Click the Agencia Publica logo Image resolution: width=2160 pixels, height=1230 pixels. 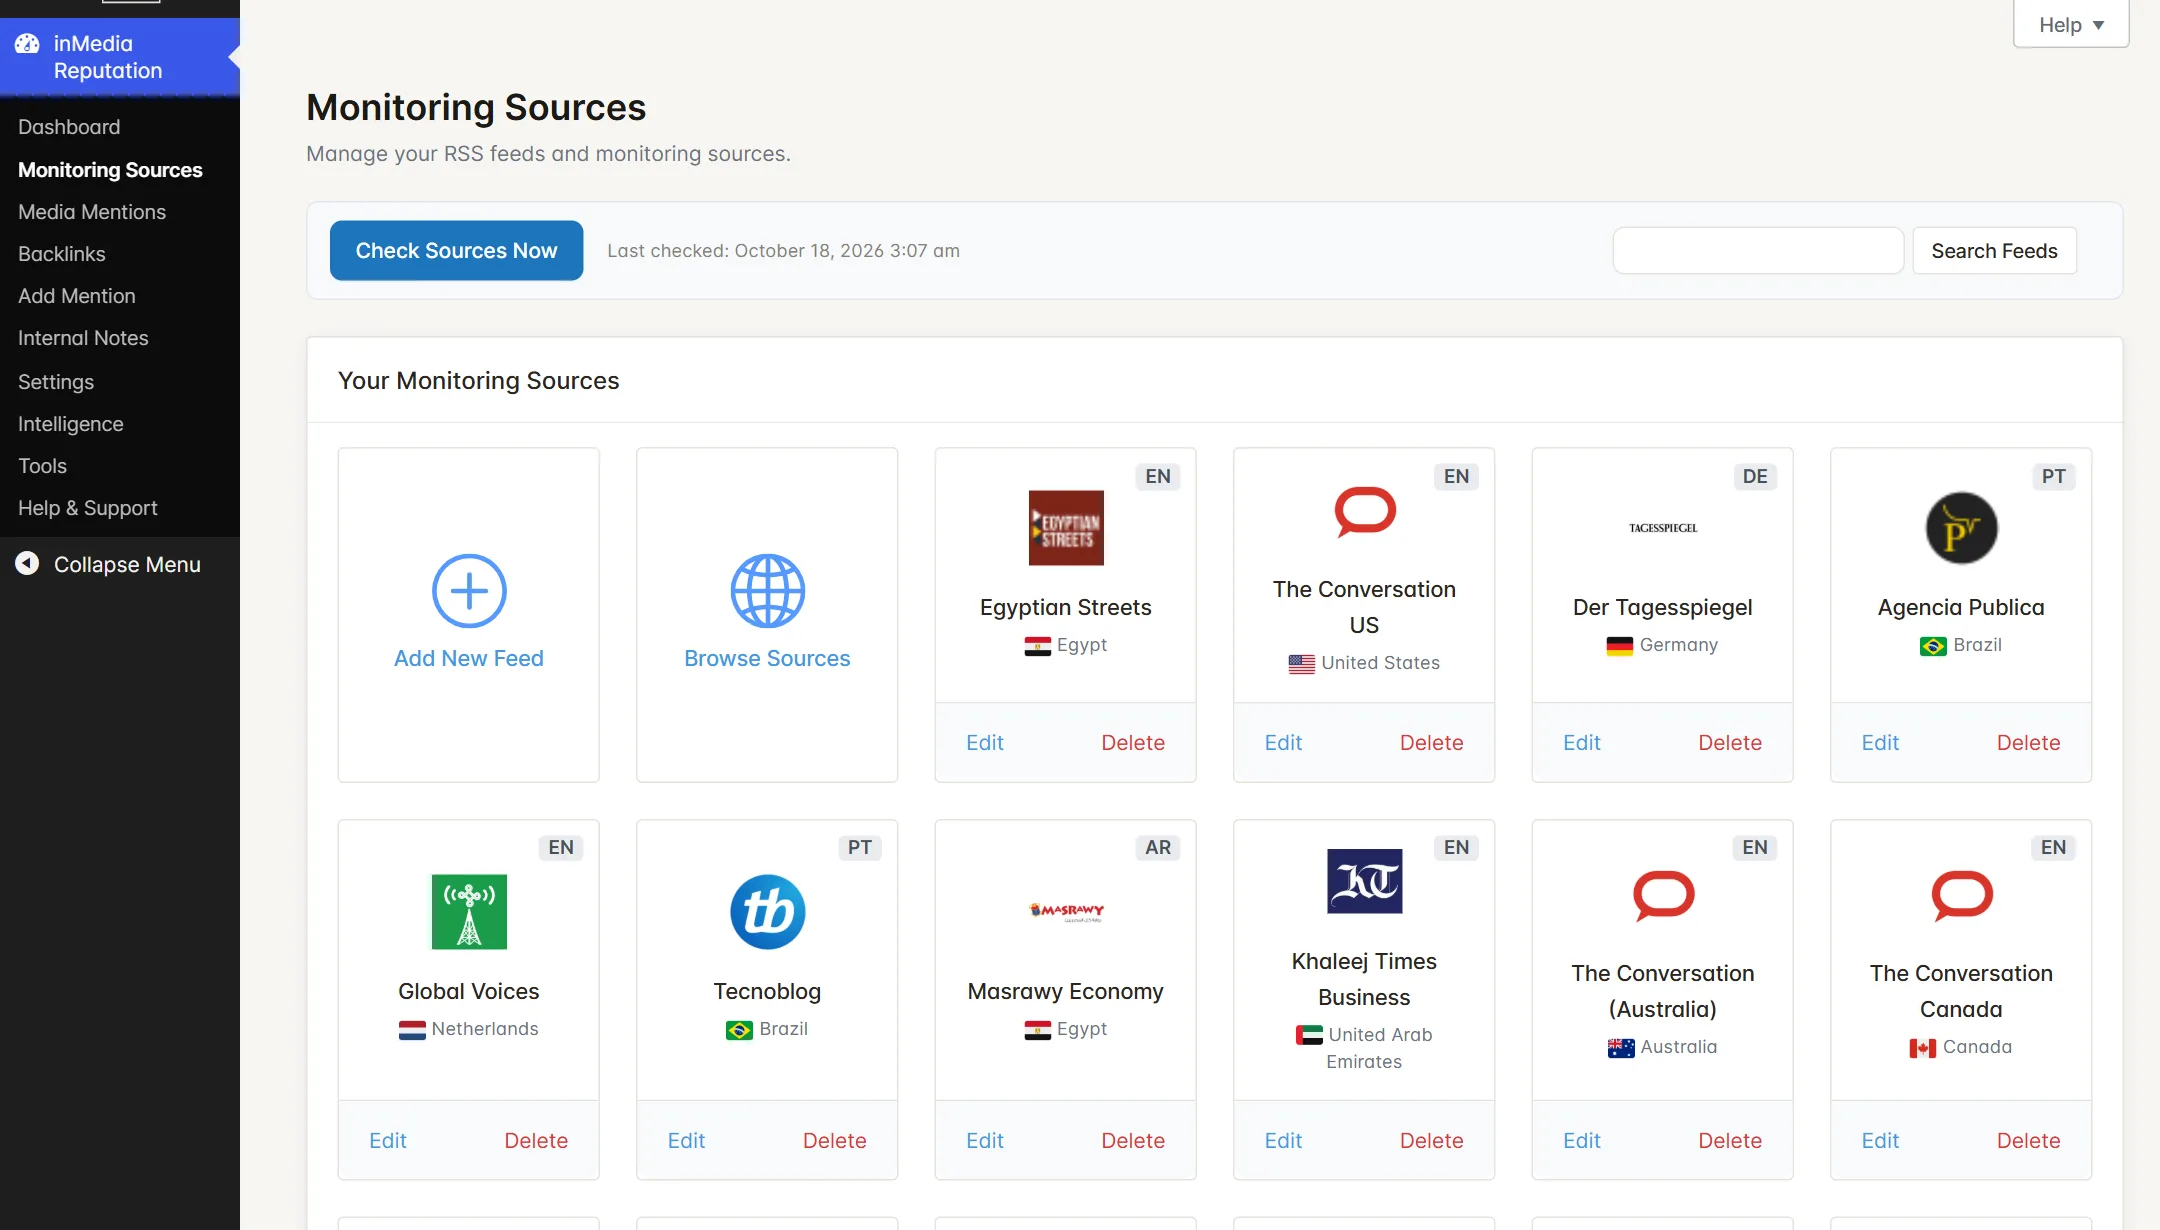pyautogui.click(x=1961, y=528)
